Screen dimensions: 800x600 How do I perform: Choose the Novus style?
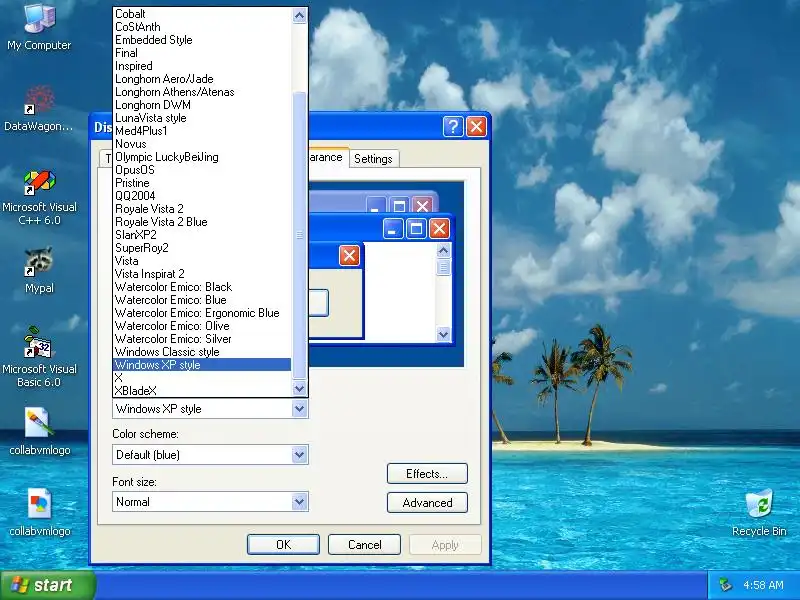pyautogui.click(x=202, y=144)
